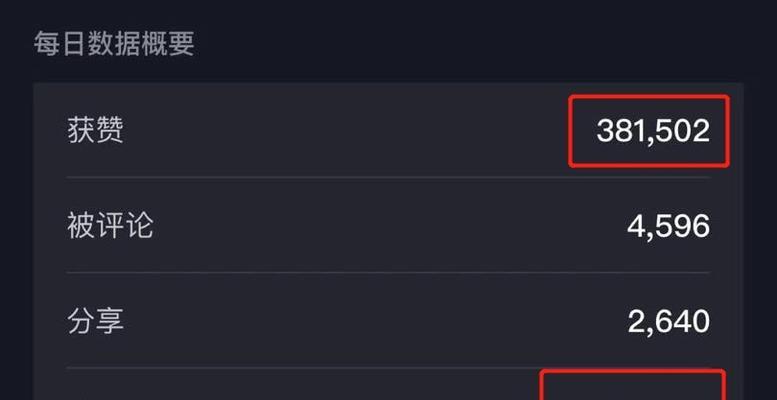Click the top red border of the 381,502 highlight box
777x400 pixels.
[x=649, y=97]
